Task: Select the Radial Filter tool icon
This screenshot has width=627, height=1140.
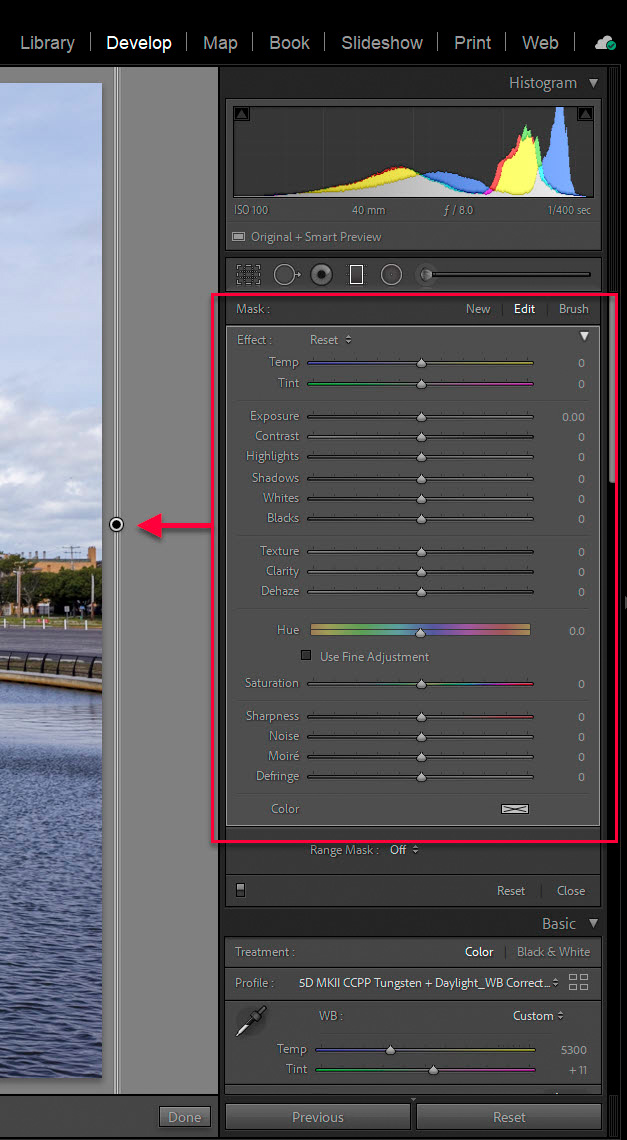Action: [391, 275]
